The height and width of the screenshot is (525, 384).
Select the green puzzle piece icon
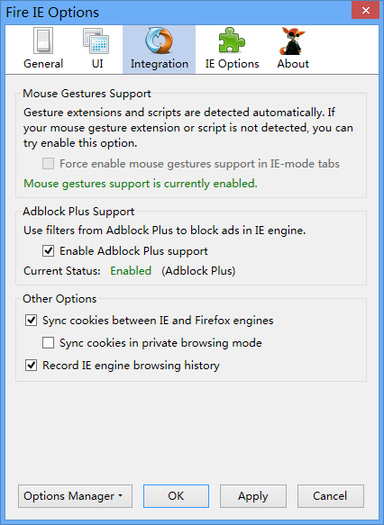tap(232, 41)
